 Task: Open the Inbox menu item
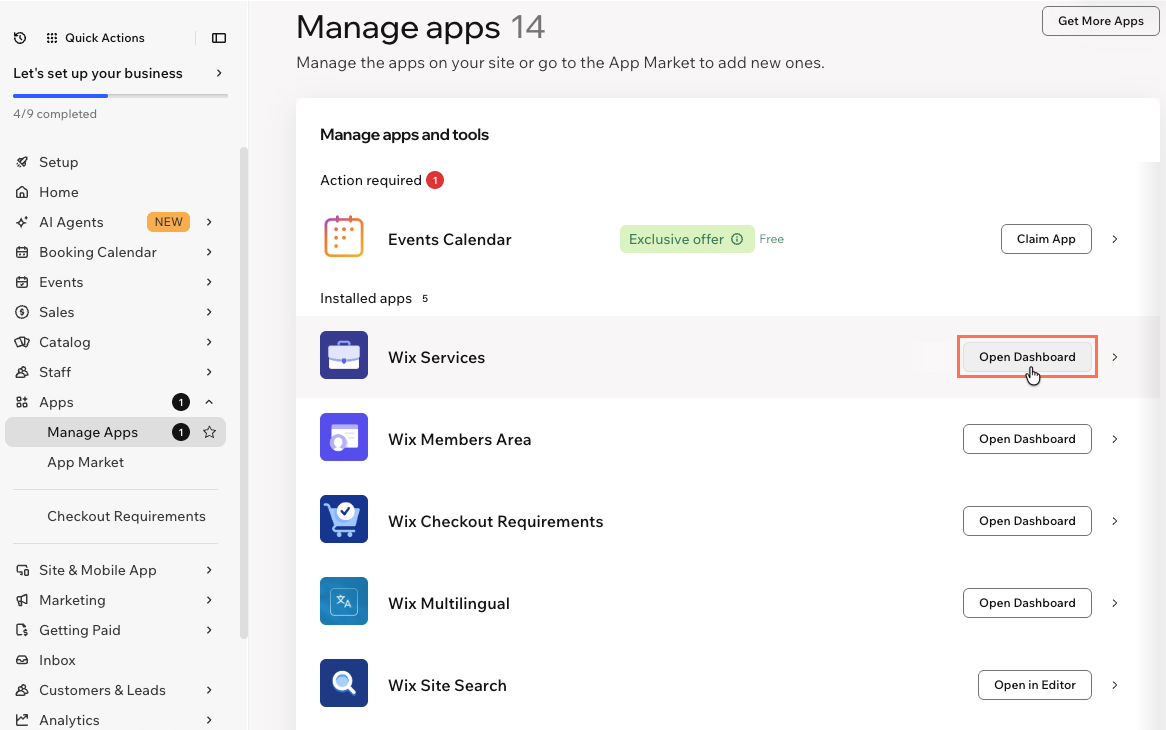pyautogui.click(x=57, y=660)
